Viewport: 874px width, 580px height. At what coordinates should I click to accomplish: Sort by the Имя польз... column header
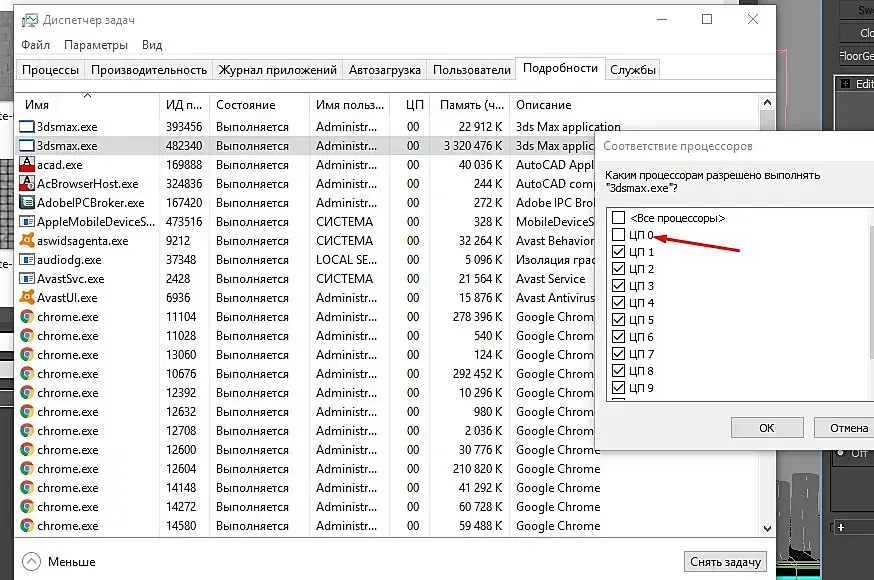[x=349, y=105]
